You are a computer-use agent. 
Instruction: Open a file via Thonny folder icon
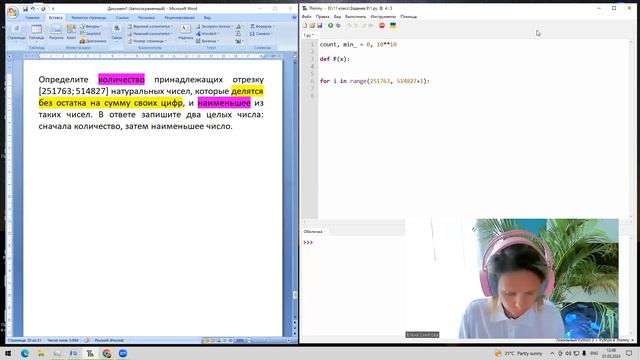pos(312,25)
